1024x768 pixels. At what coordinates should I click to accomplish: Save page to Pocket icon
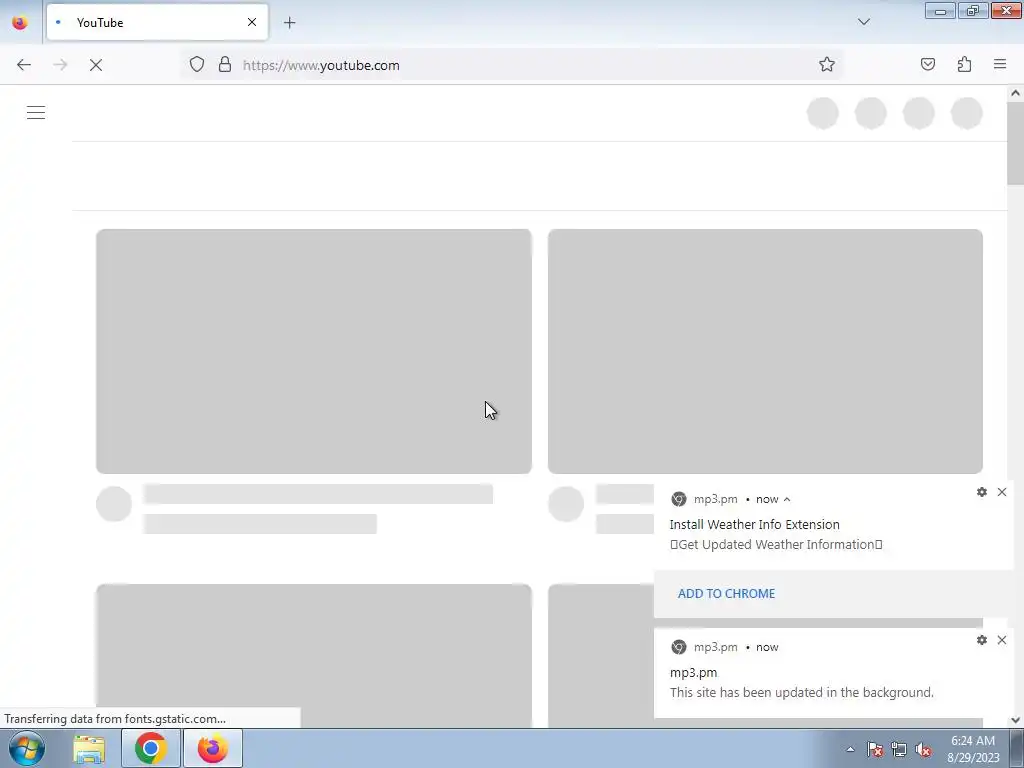927,65
